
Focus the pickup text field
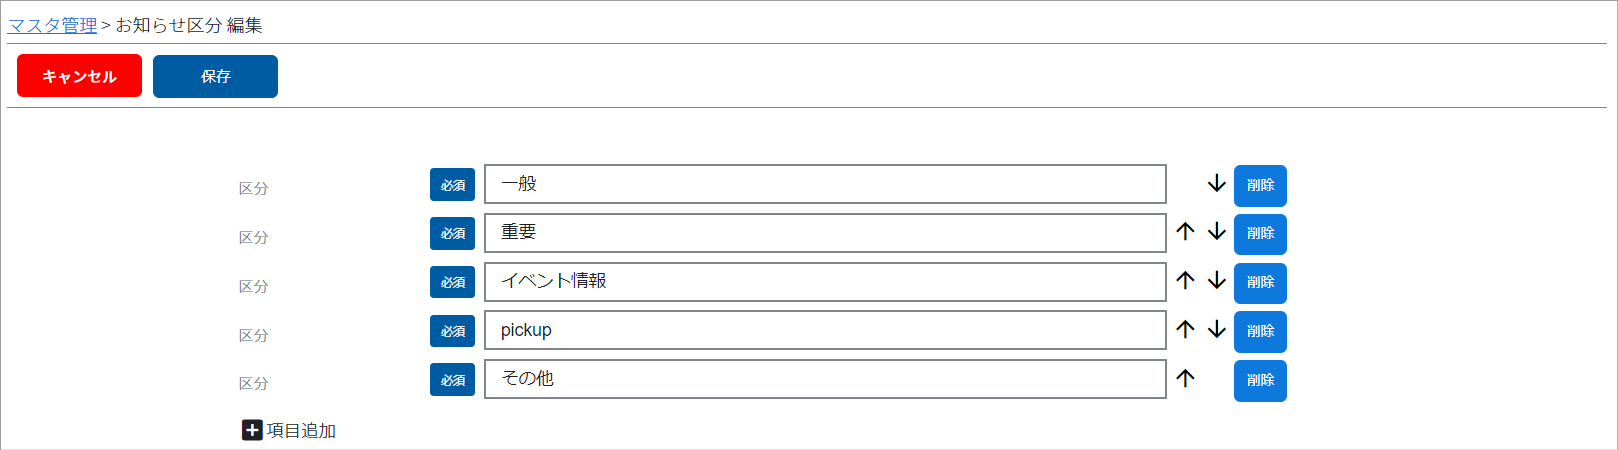click(825, 330)
